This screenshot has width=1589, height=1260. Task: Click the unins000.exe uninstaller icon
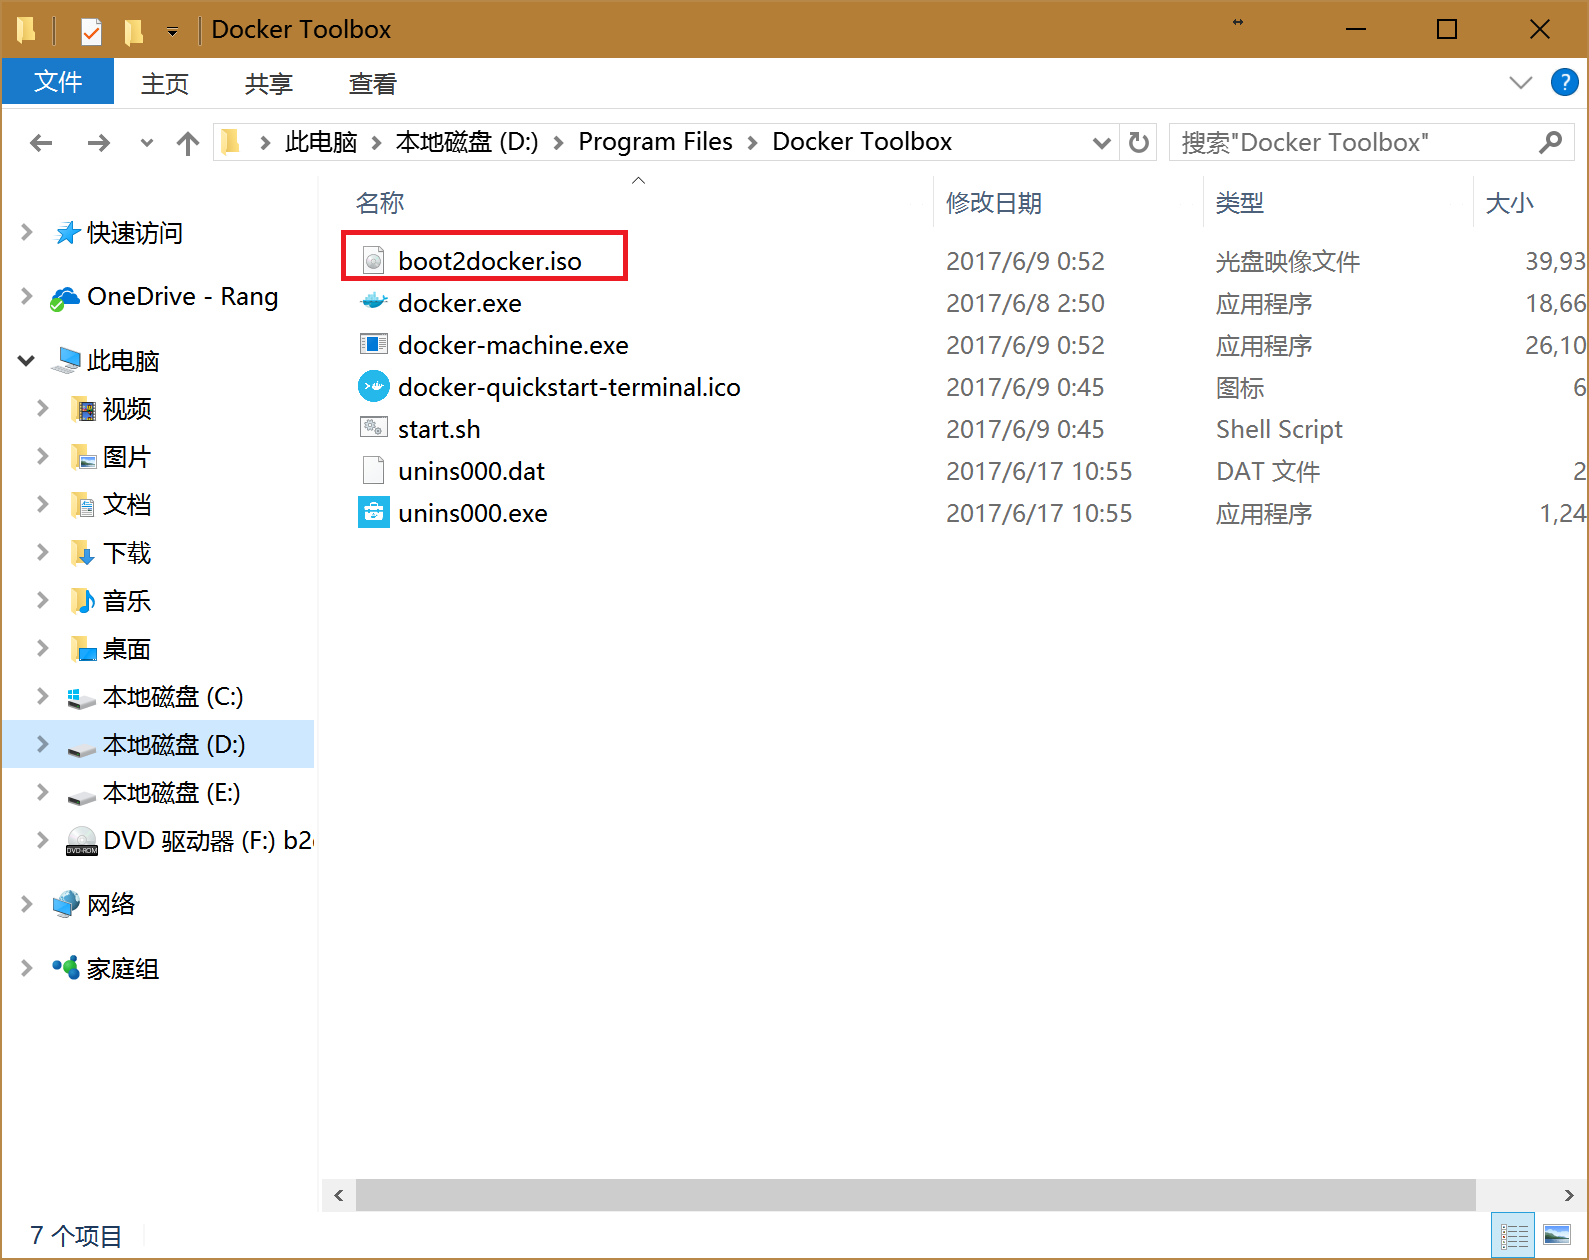(373, 512)
